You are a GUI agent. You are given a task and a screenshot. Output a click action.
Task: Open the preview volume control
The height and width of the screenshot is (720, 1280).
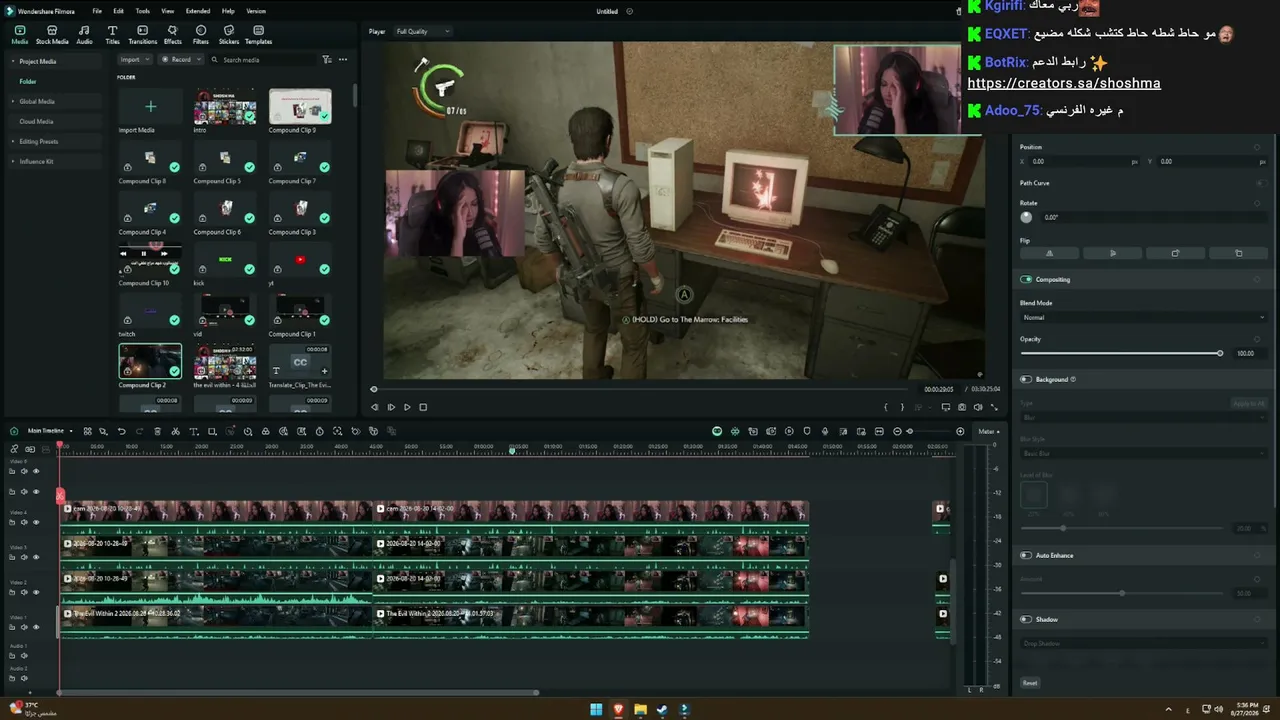[x=978, y=407]
